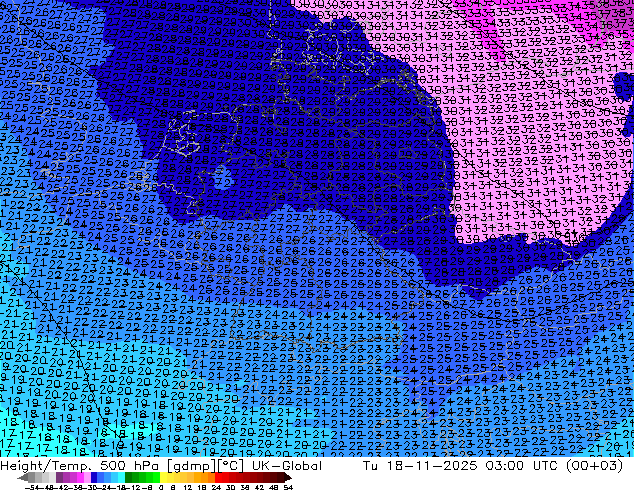The height and width of the screenshot is (490, 634).
Task: Click the yellow legend swatch at 0
Action: [163, 477]
